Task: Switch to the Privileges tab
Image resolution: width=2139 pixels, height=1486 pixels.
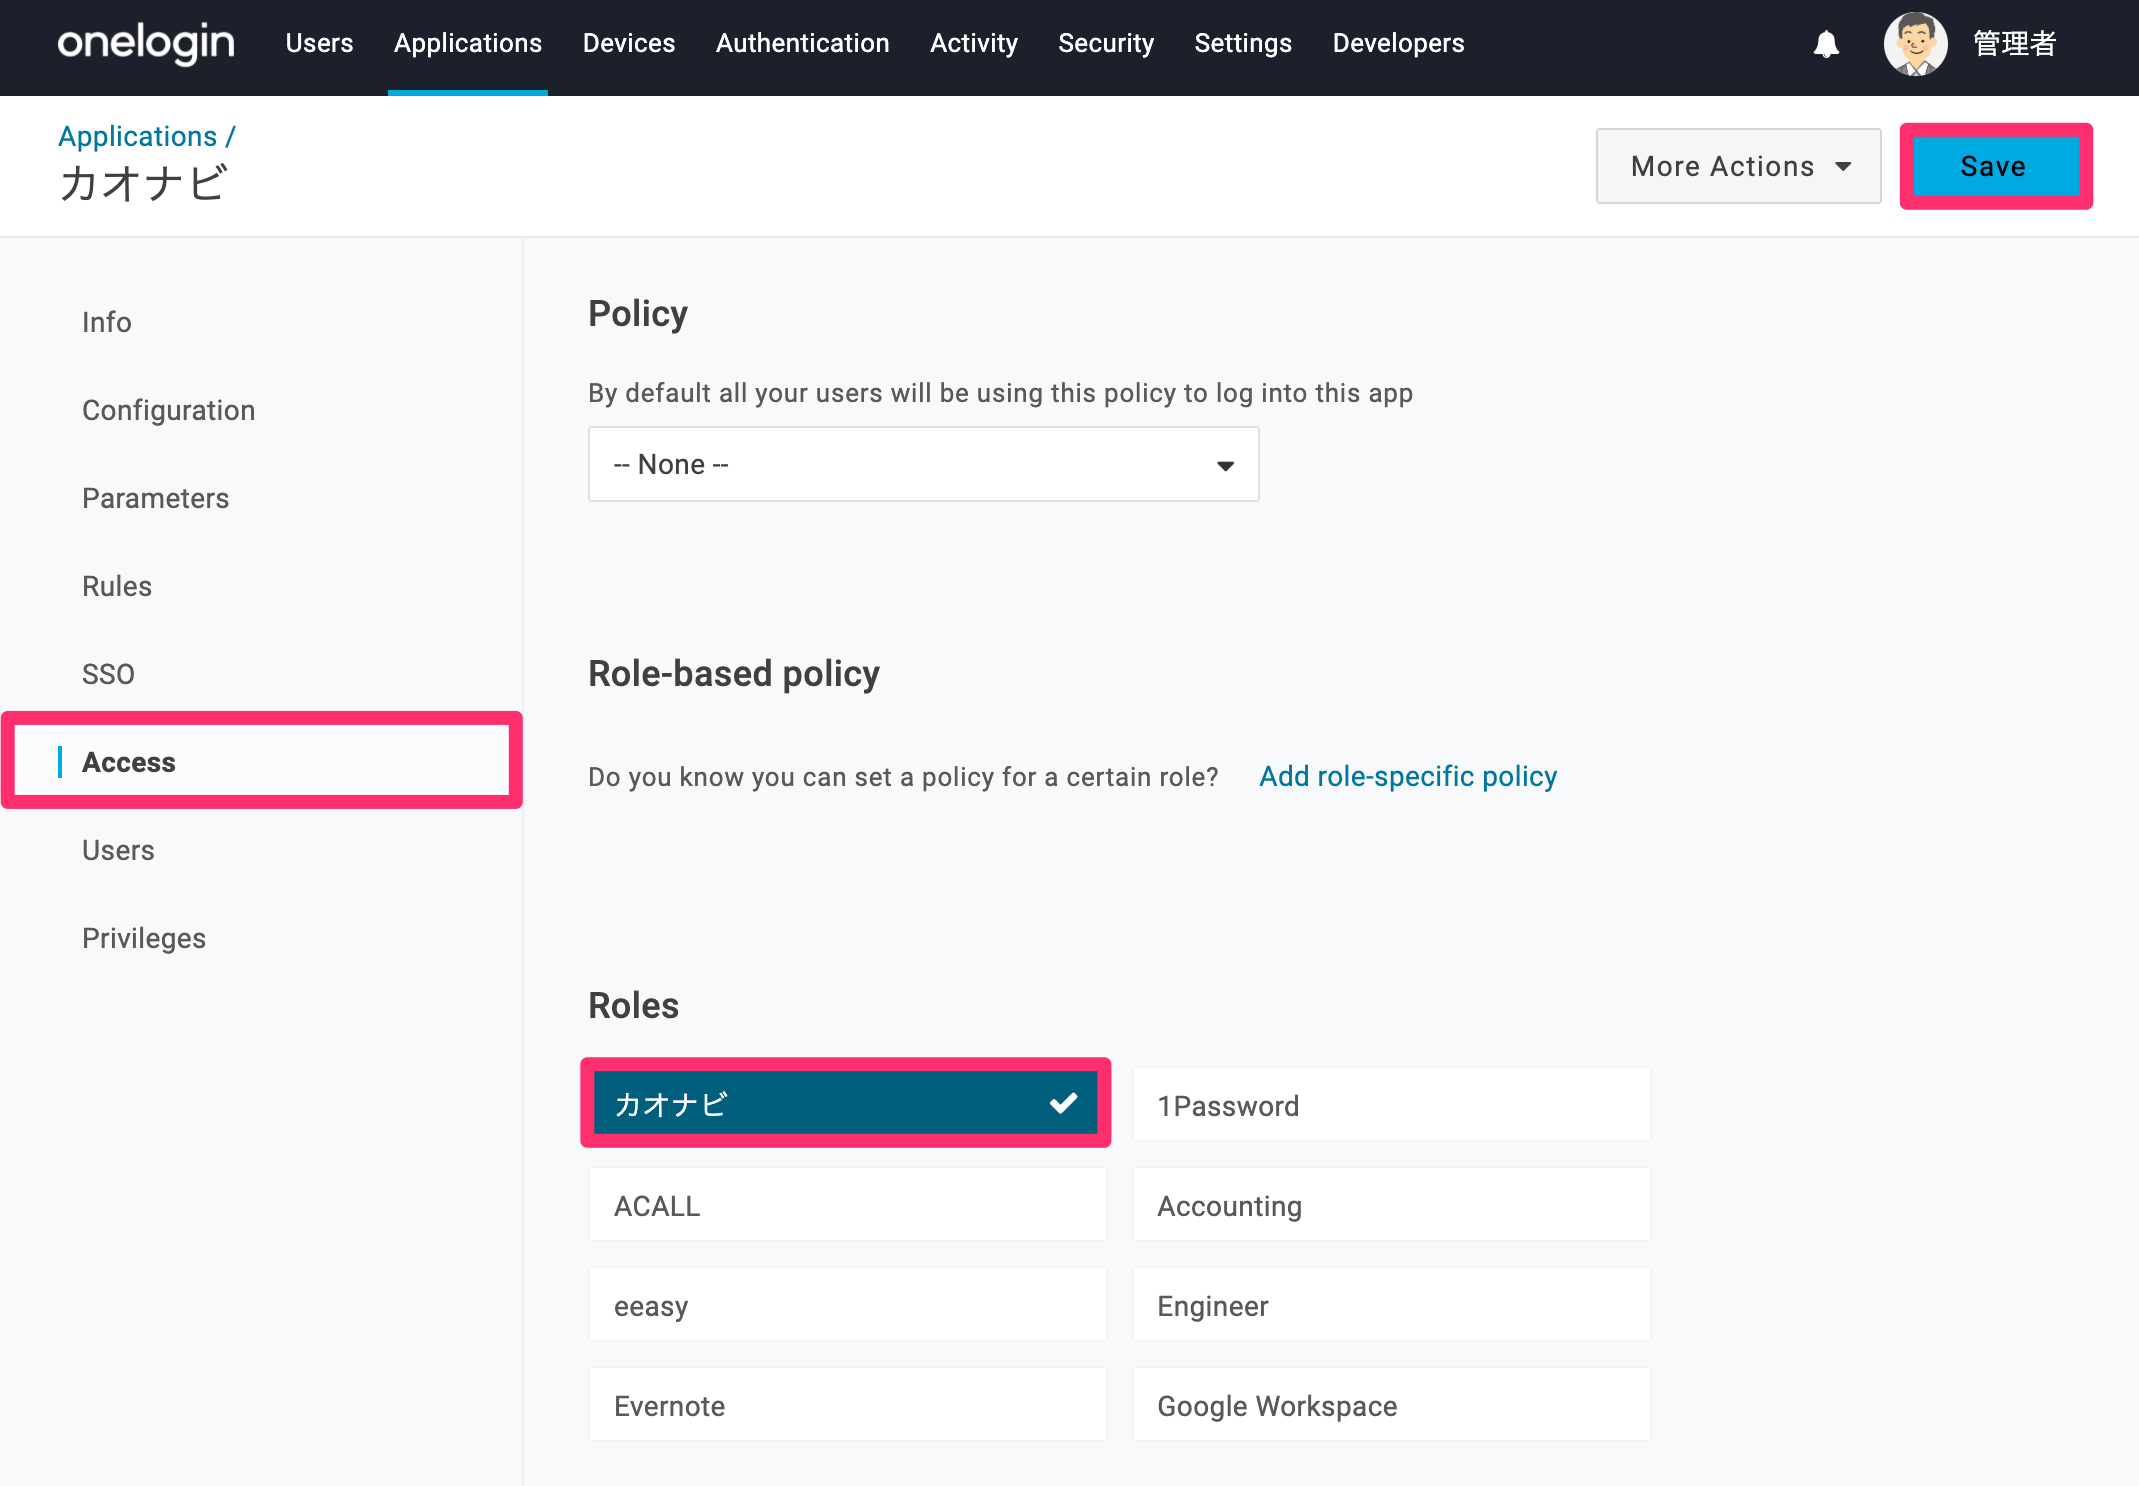Action: 144,938
